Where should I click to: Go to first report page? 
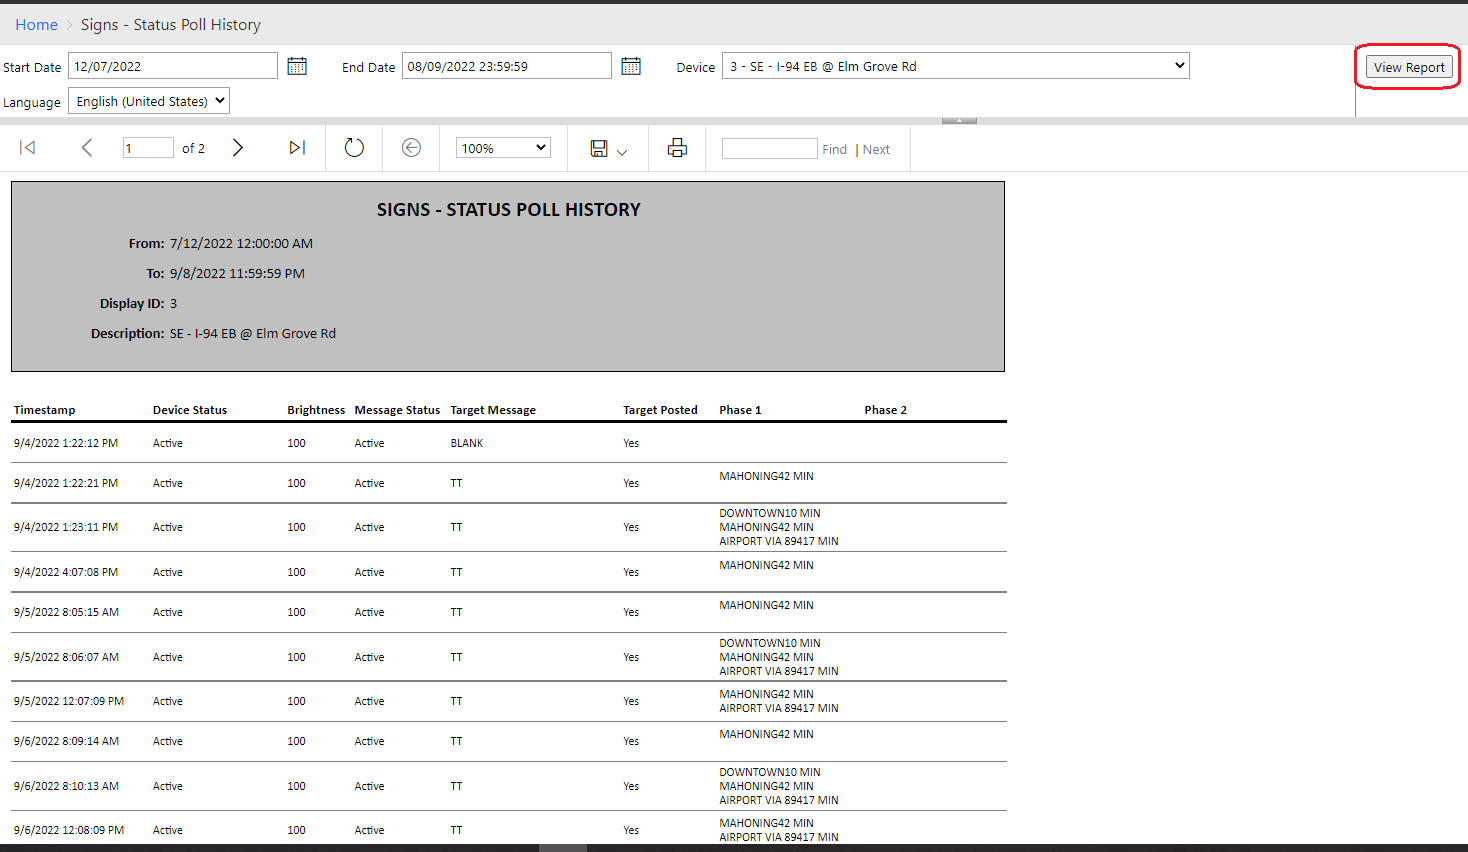tap(28, 148)
